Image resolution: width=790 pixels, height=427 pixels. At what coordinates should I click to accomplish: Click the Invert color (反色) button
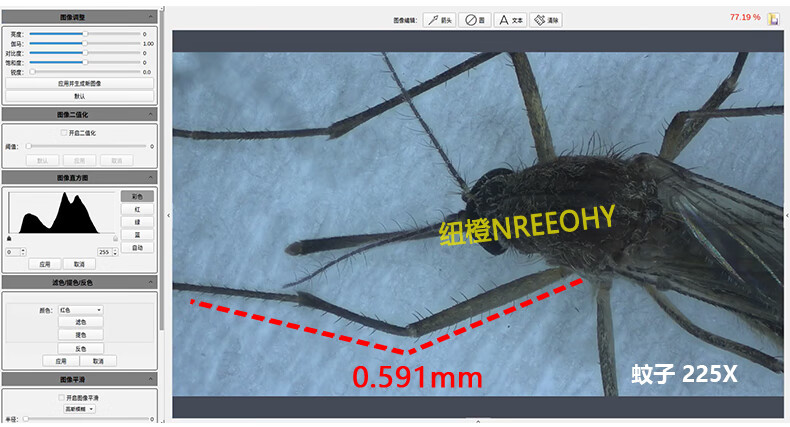(81, 348)
